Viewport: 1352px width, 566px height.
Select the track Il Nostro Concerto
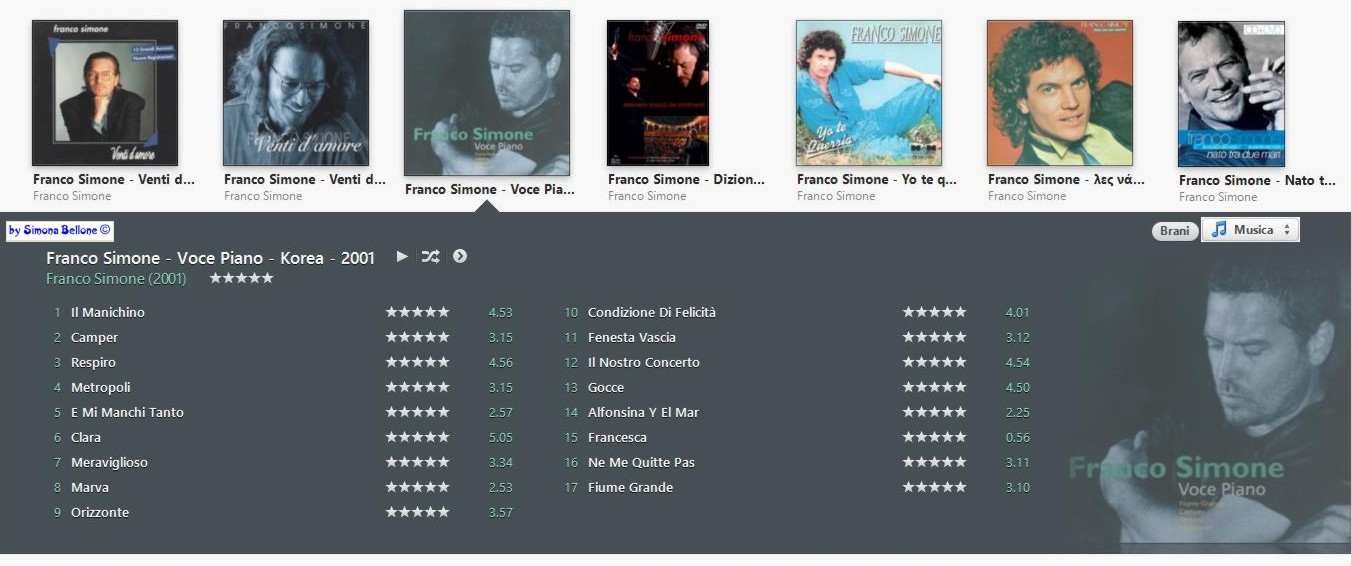point(644,362)
